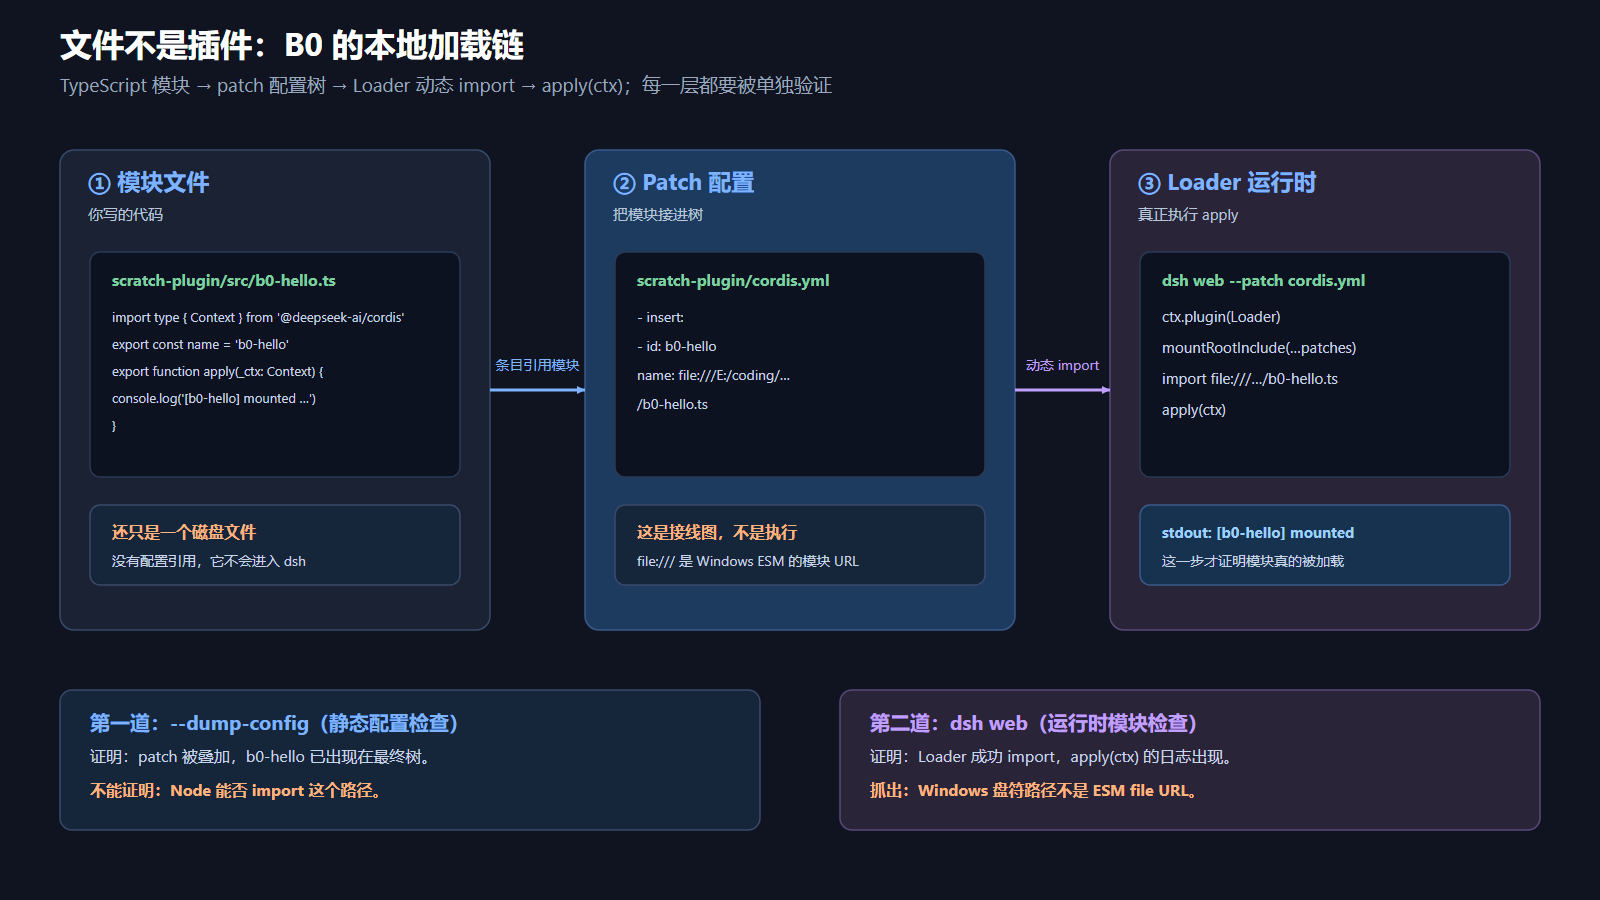The width and height of the screenshot is (1600, 900).
Task: Click the scratch-plugin/src/b0-hello.ts file name
Action: click(x=224, y=281)
